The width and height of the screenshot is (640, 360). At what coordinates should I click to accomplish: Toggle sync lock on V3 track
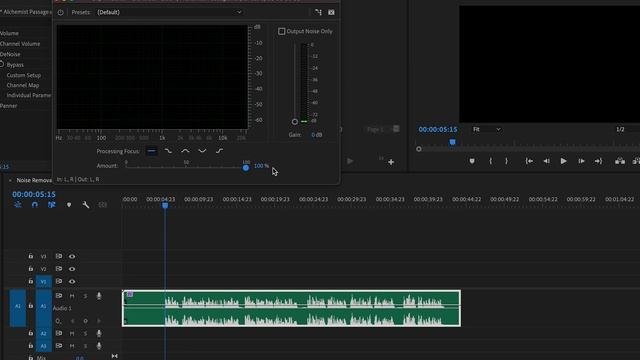pyautogui.click(x=59, y=256)
